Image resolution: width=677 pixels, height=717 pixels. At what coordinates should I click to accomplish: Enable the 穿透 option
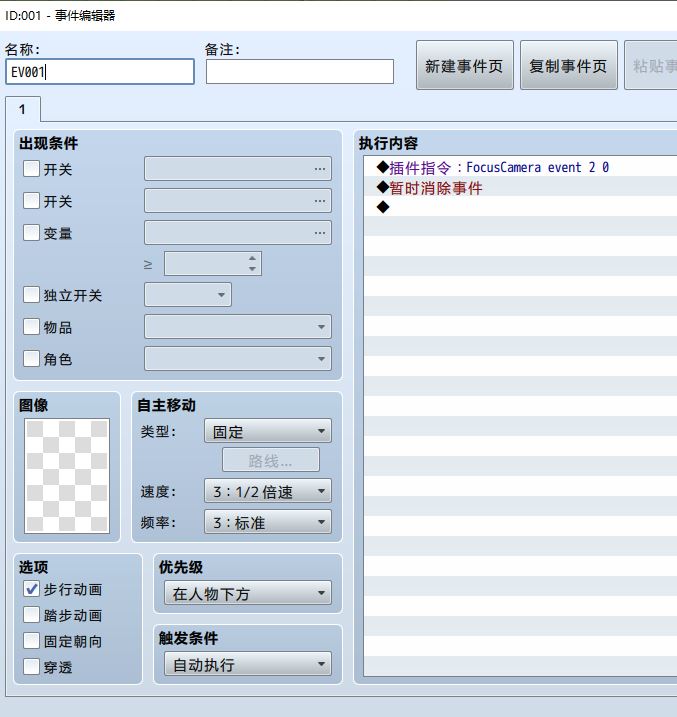click(x=31, y=666)
